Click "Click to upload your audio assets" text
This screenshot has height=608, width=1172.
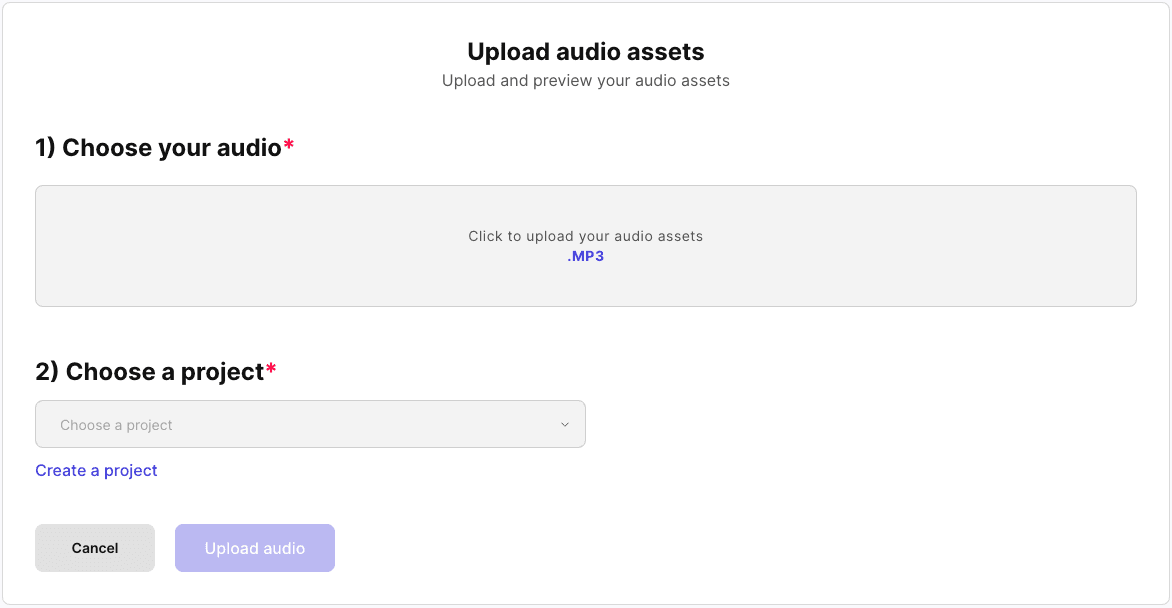click(585, 236)
